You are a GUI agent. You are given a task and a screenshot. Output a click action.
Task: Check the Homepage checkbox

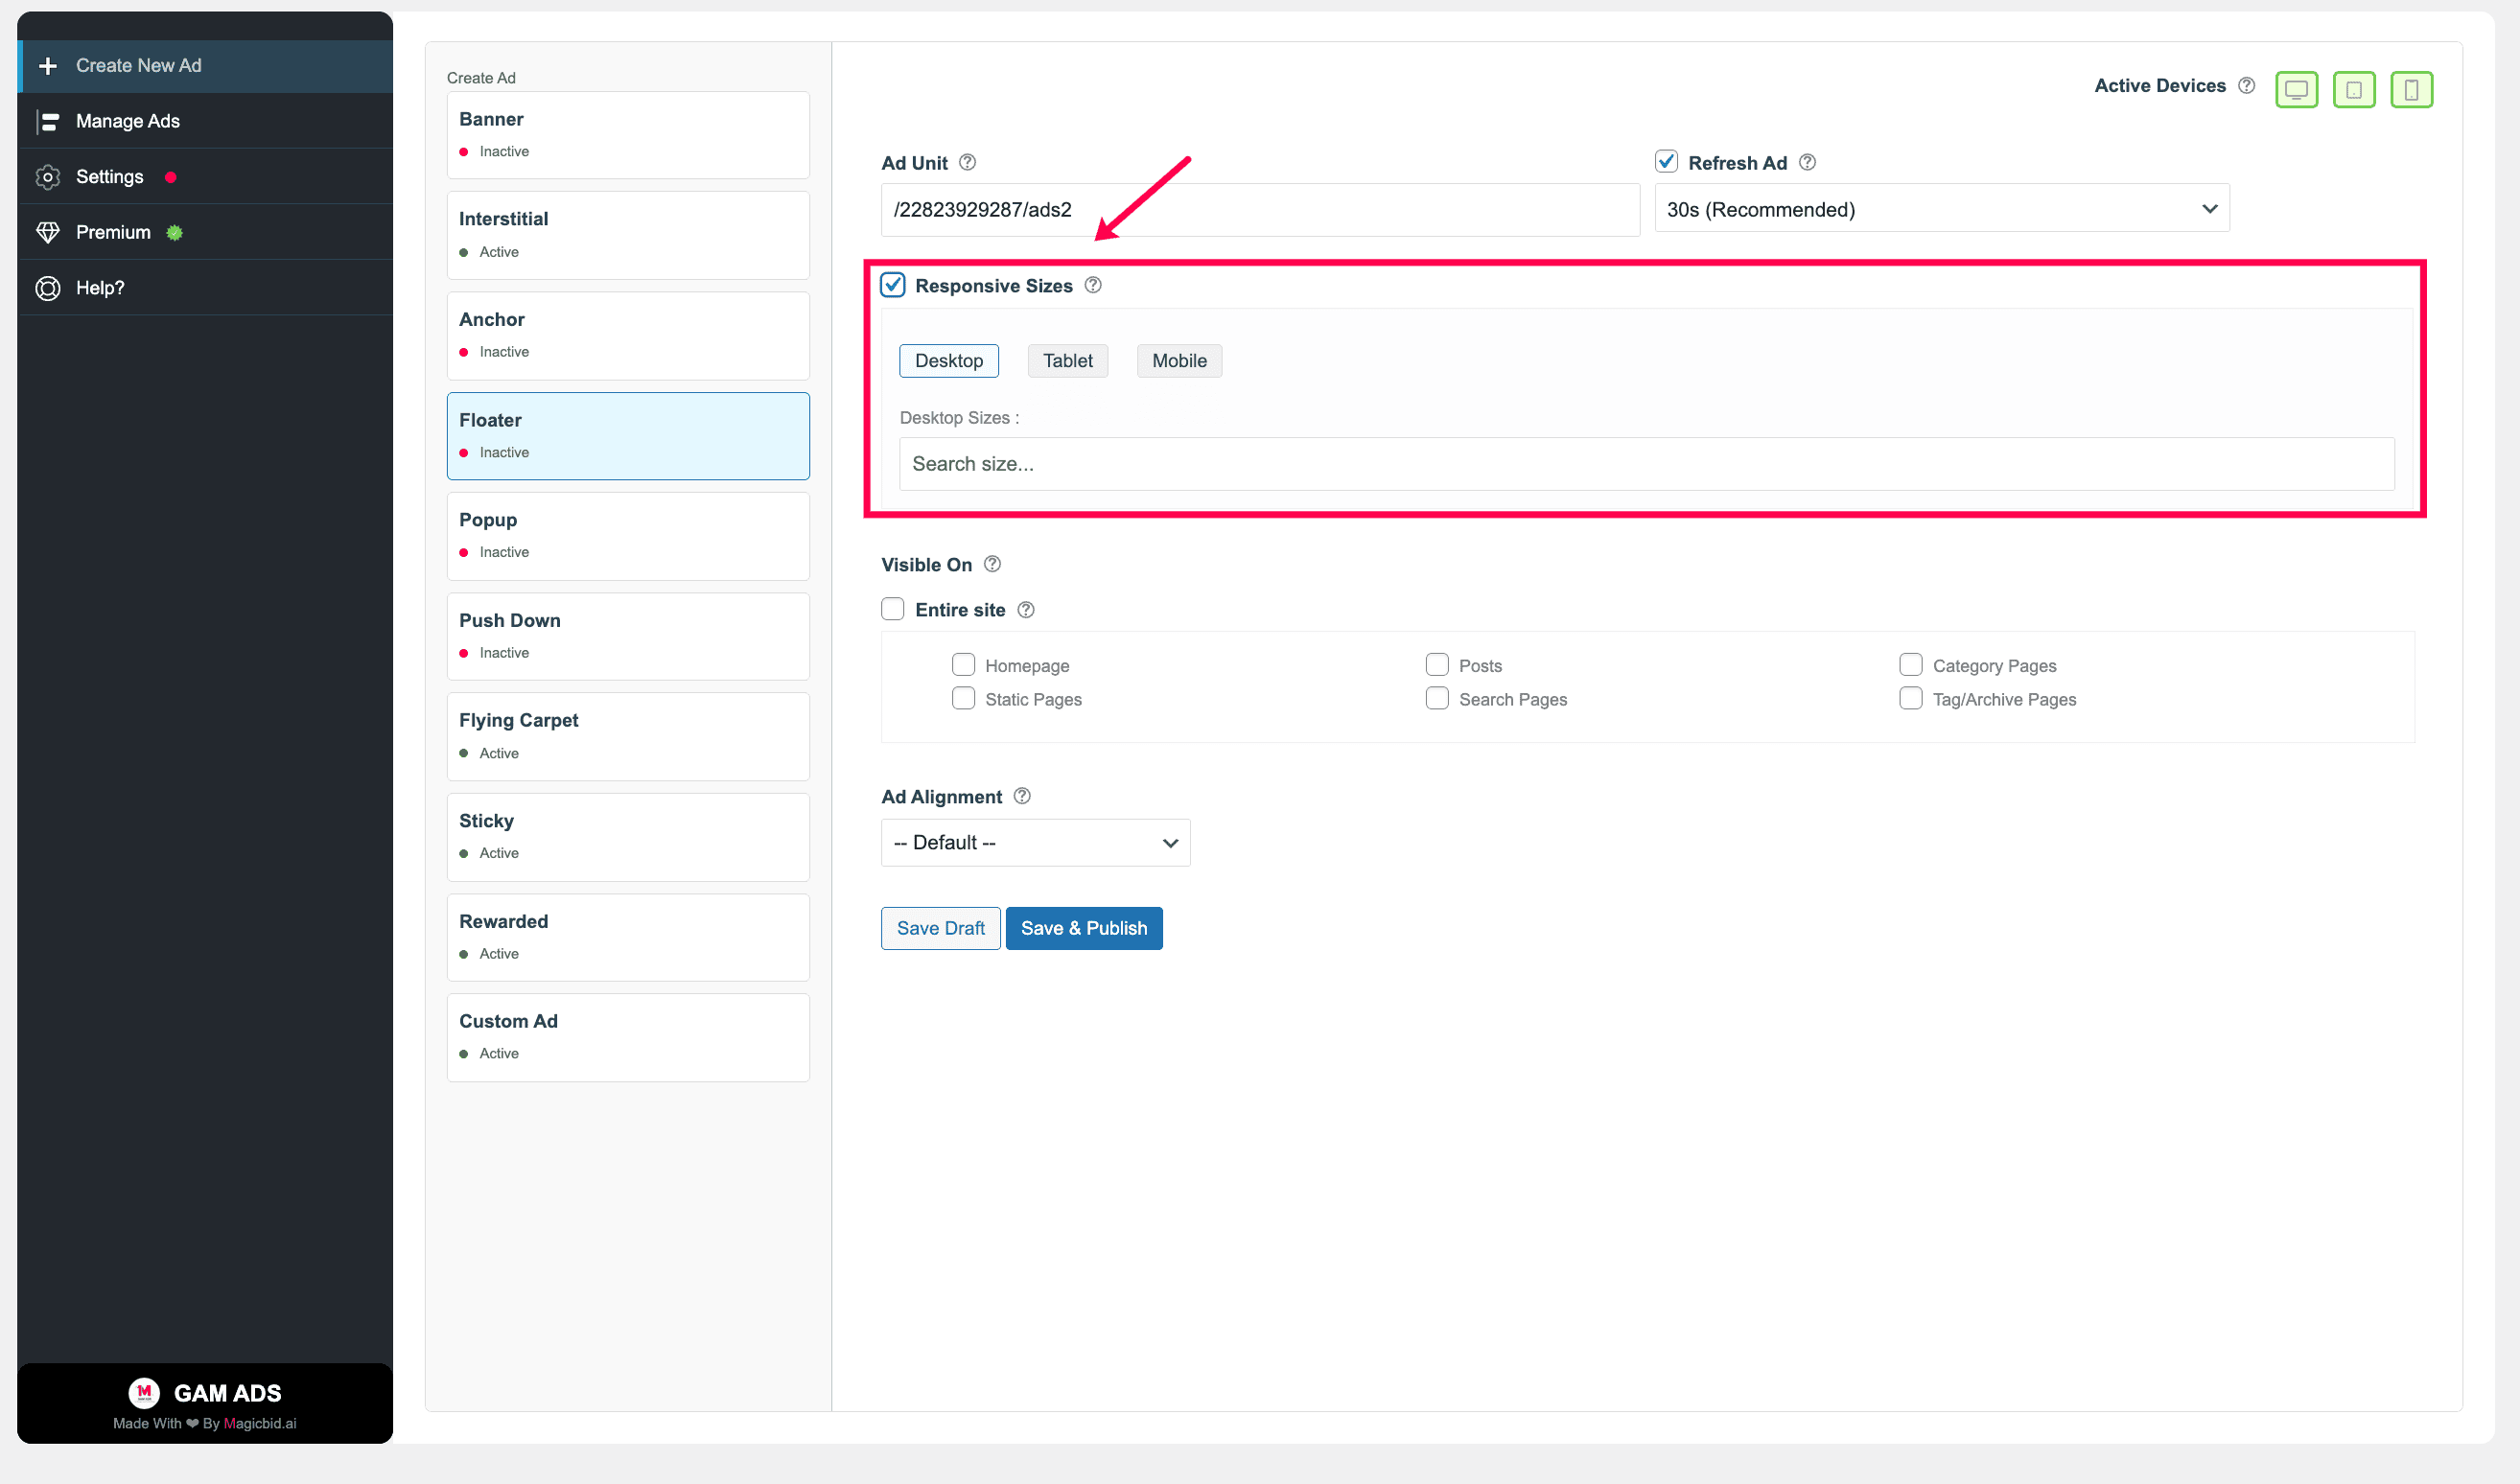tap(963, 665)
